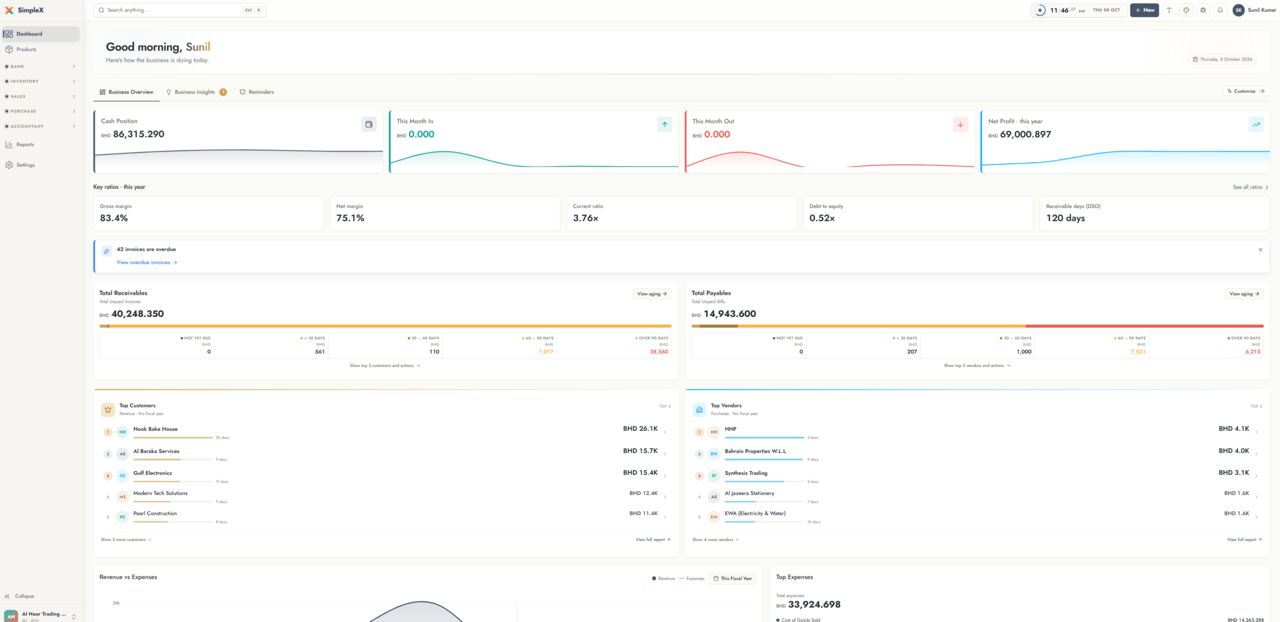Expand the Bank section in sidebar
Image resolution: width=1280 pixels, height=622 pixels.
(41, 67)
